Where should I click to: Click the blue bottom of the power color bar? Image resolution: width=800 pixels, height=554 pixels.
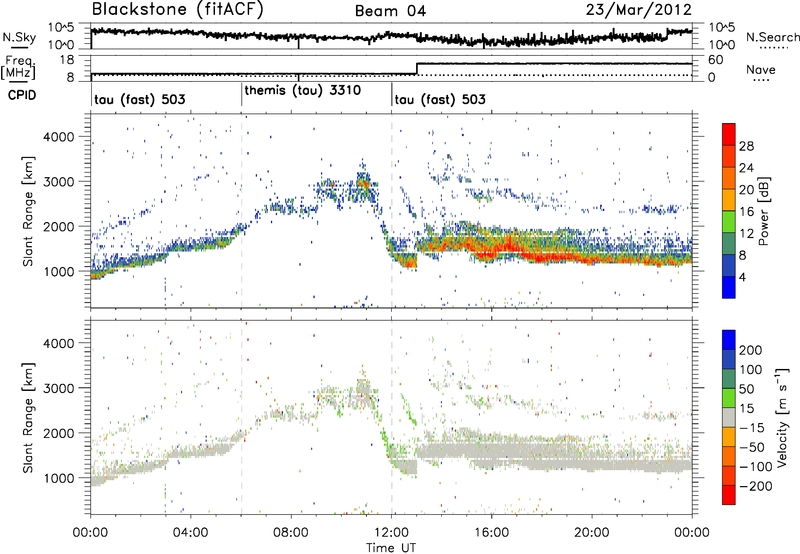point(729,287)
